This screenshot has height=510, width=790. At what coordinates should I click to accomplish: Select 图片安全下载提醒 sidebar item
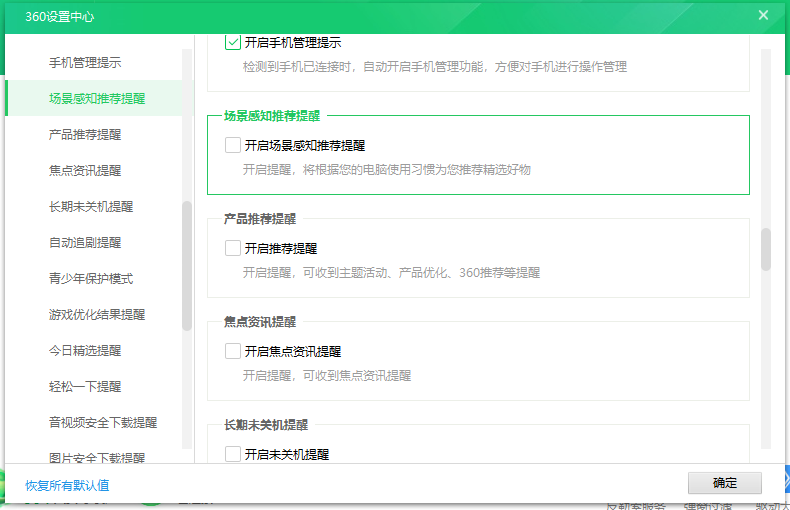tap(97, 458)
